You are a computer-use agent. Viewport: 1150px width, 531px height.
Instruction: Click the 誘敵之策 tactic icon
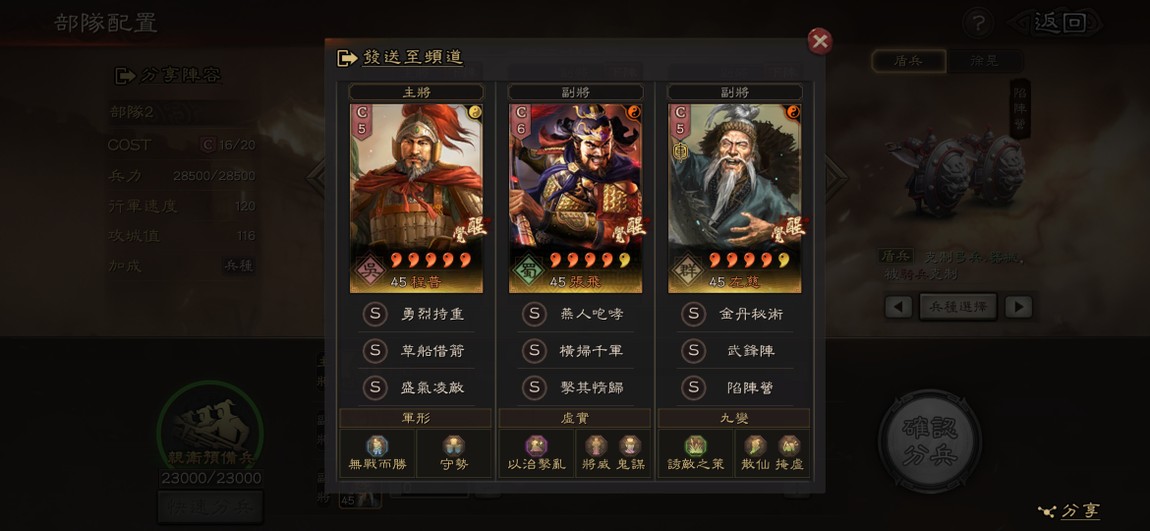[696, 453]
